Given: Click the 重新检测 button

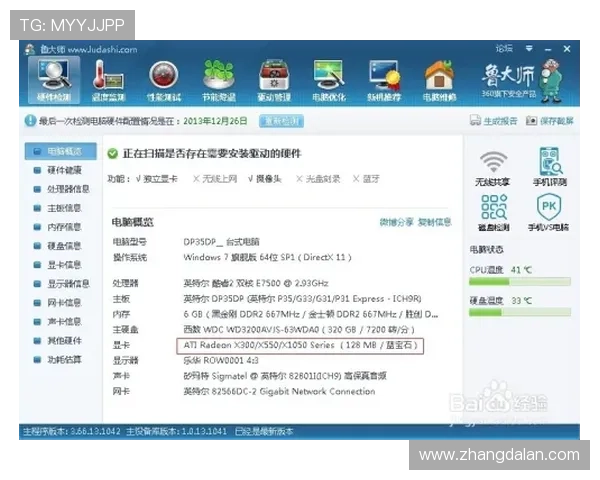Looking at the screenshot, I should click(281, 121).
